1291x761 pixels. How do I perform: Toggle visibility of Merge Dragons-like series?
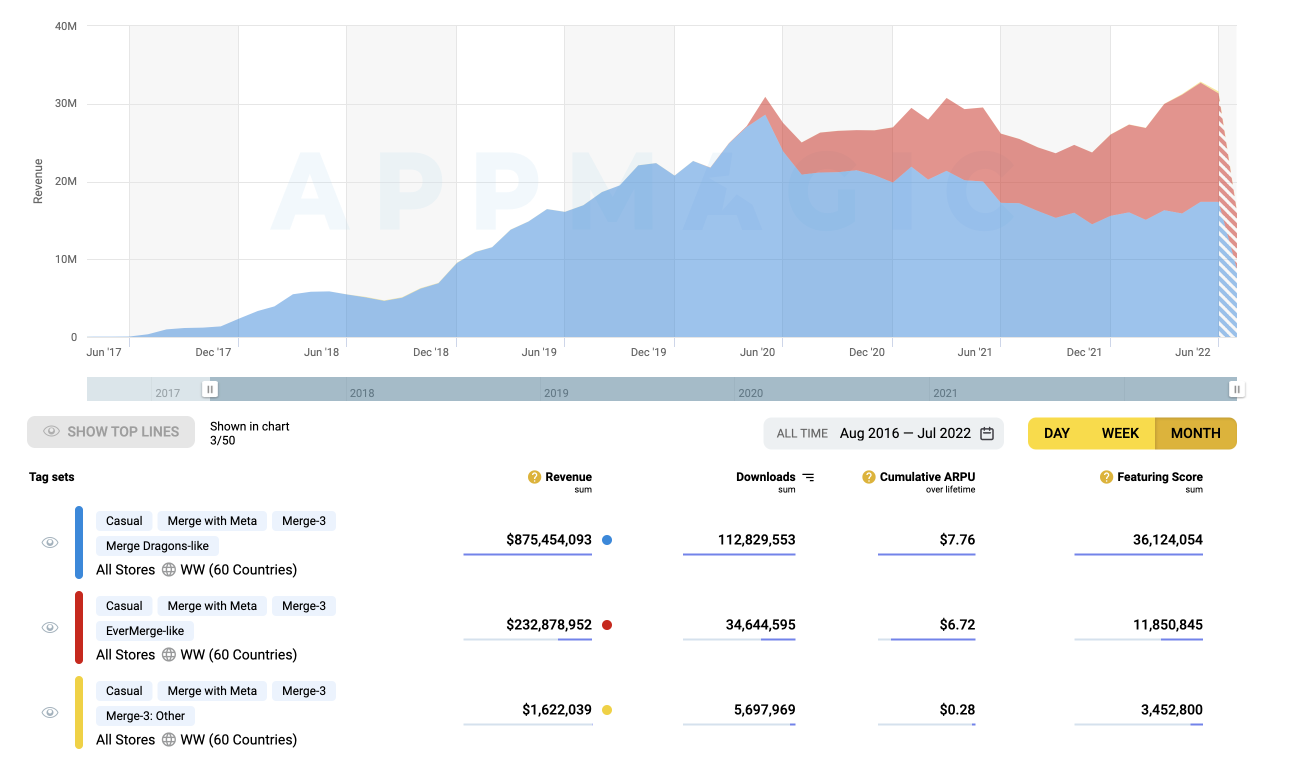[x=50, y=542]
